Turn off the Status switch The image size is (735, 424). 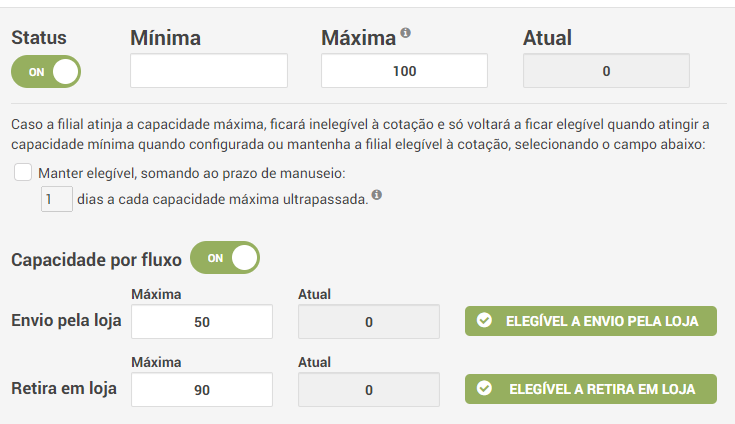click(46, 72)
